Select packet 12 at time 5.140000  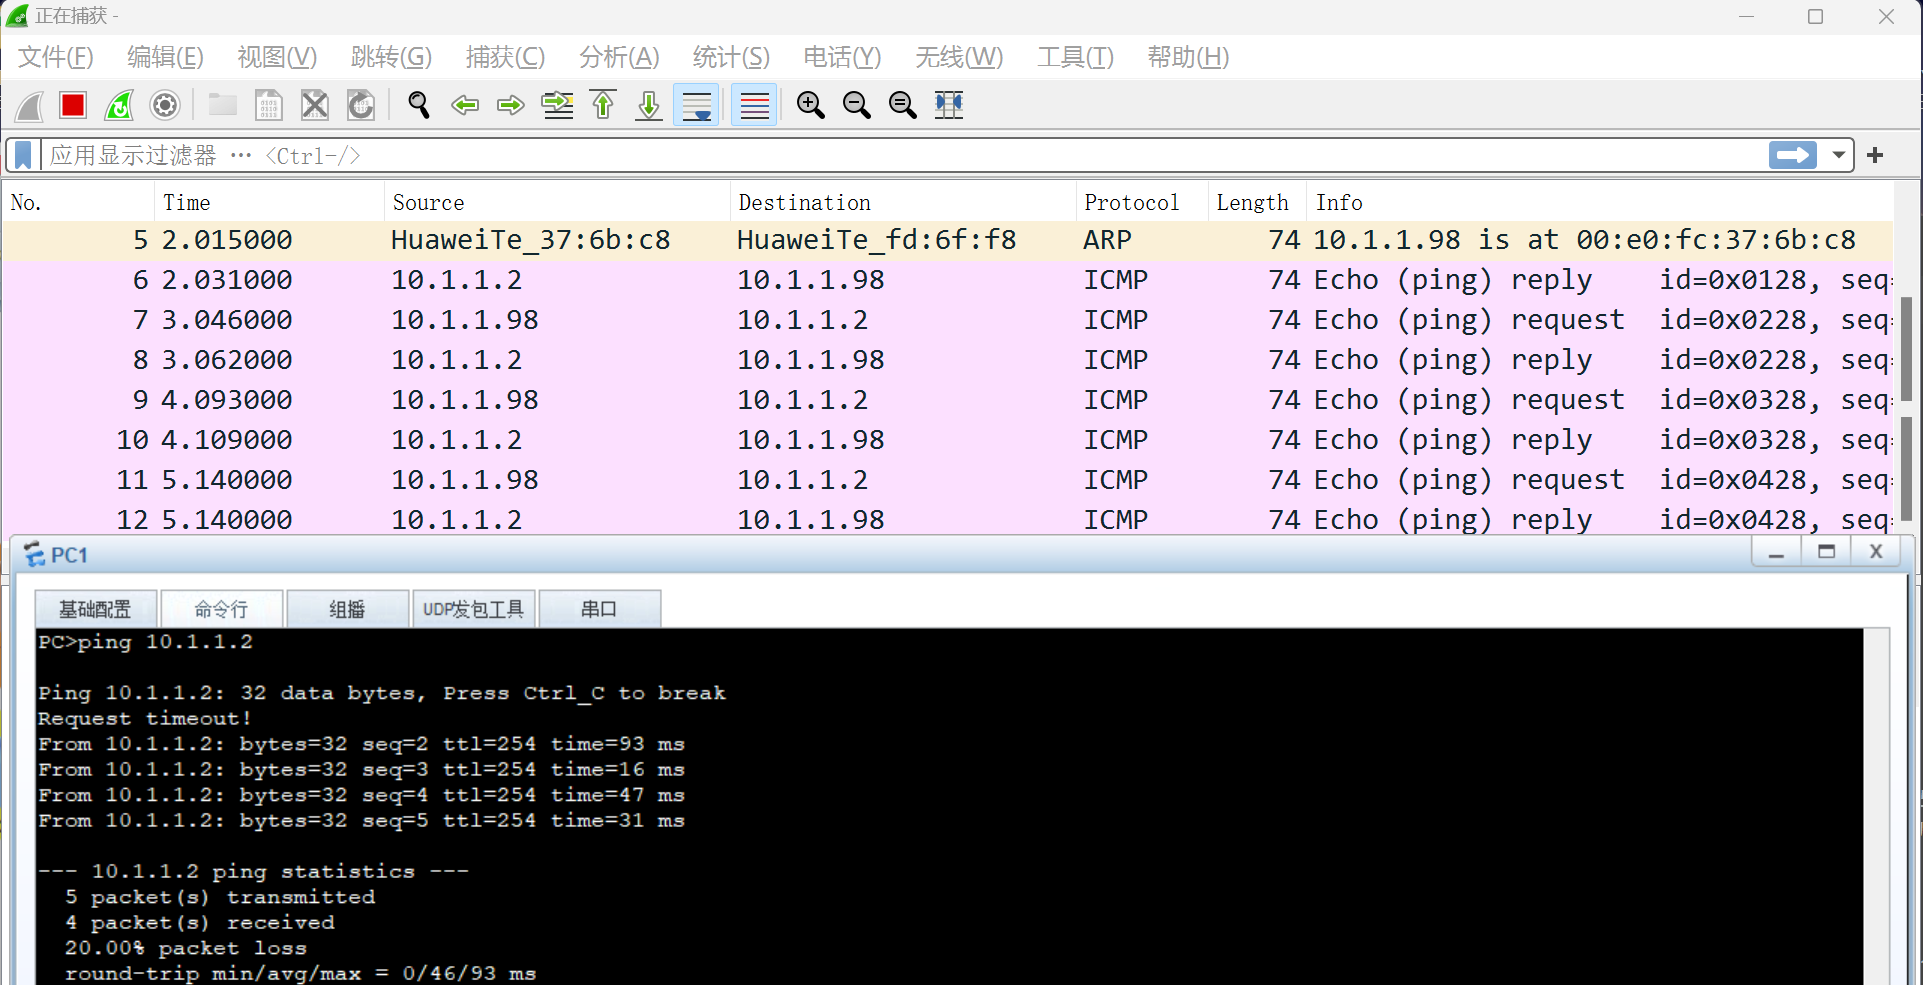click(948, 520)
